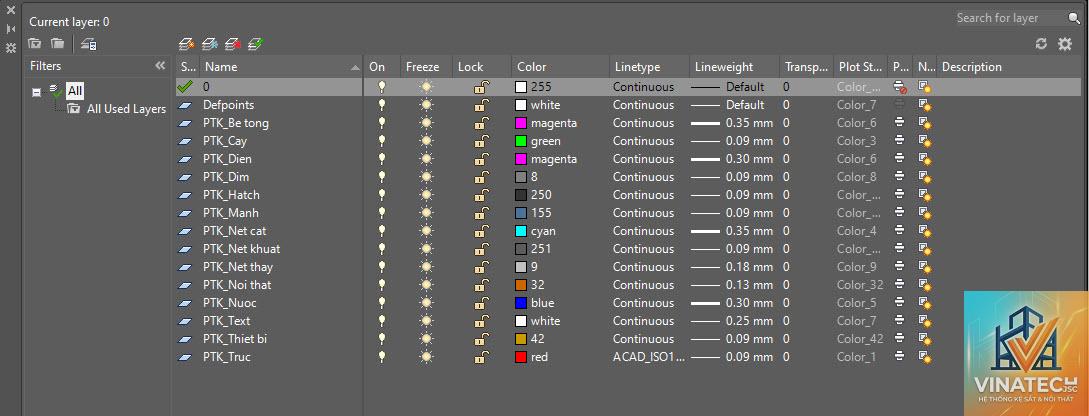Click the search magnifier icon
Image resolution: width=1089 pixels, height=416 pixels.
1074,18
